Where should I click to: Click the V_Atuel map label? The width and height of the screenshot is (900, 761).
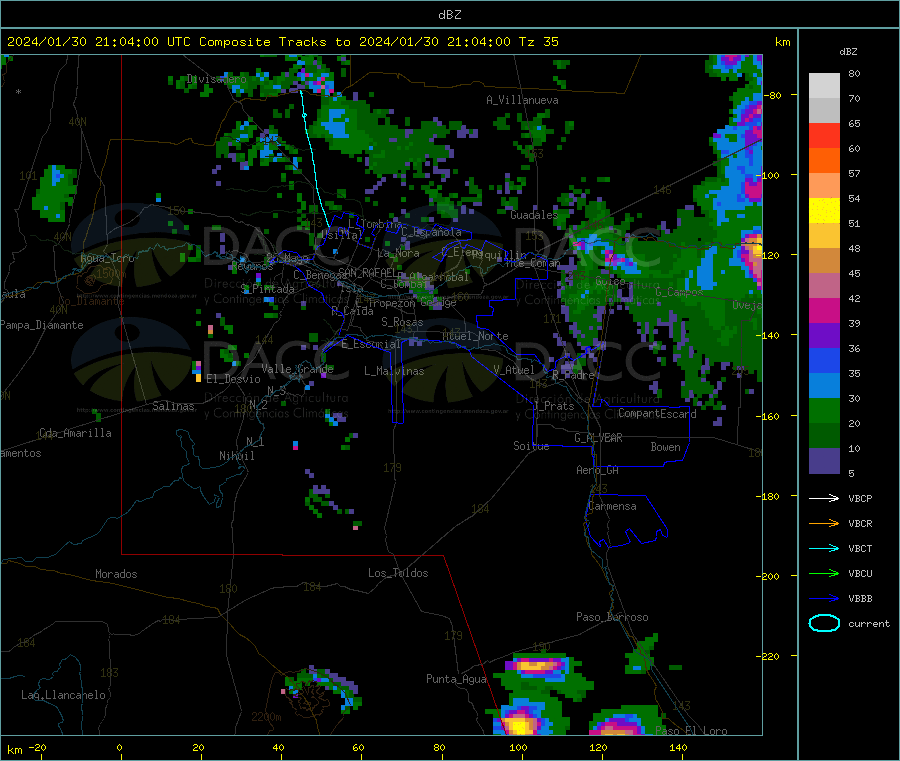(x=514, y=370)
